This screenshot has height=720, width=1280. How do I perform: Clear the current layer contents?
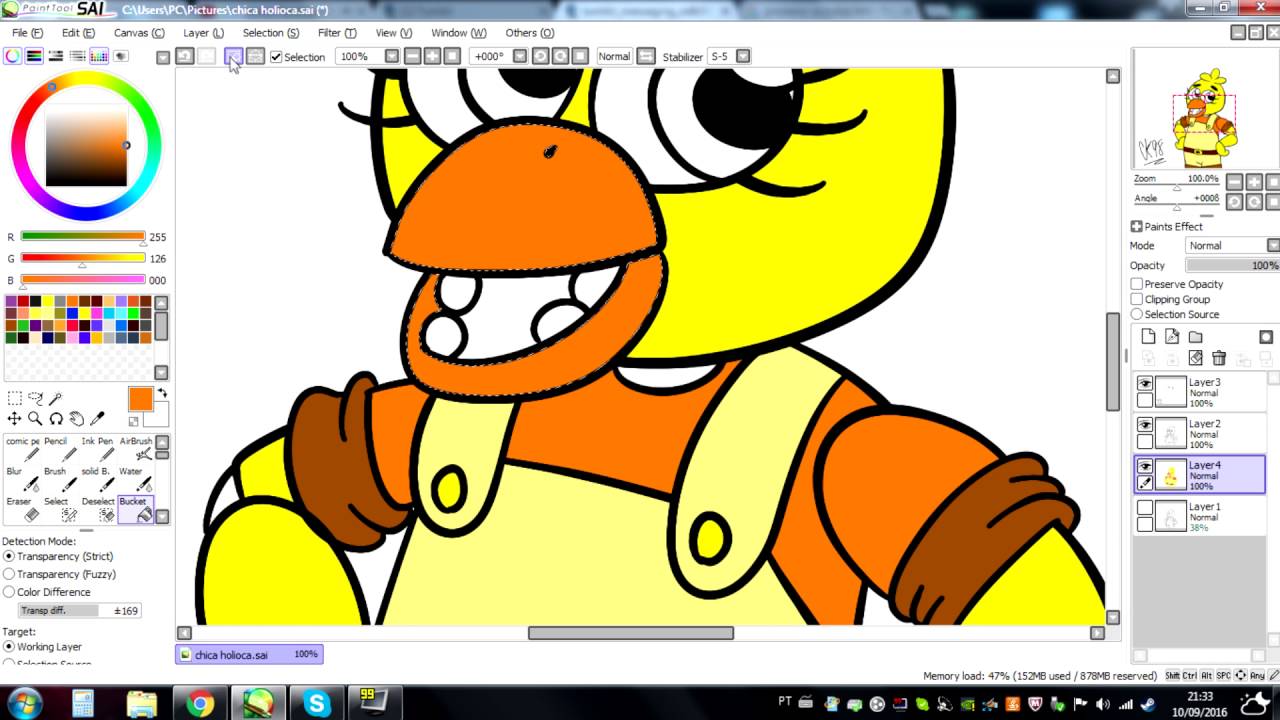point(1195,358)
